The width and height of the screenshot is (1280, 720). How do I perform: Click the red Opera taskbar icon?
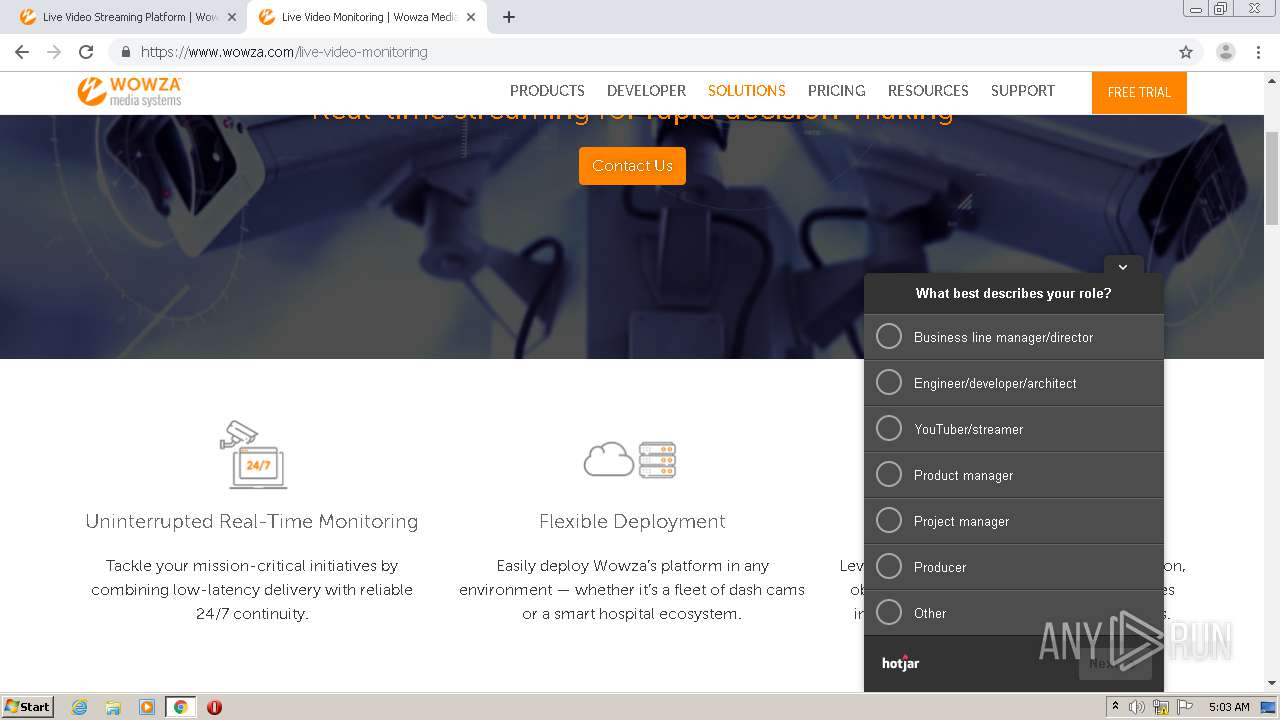[x=214, y=707]
